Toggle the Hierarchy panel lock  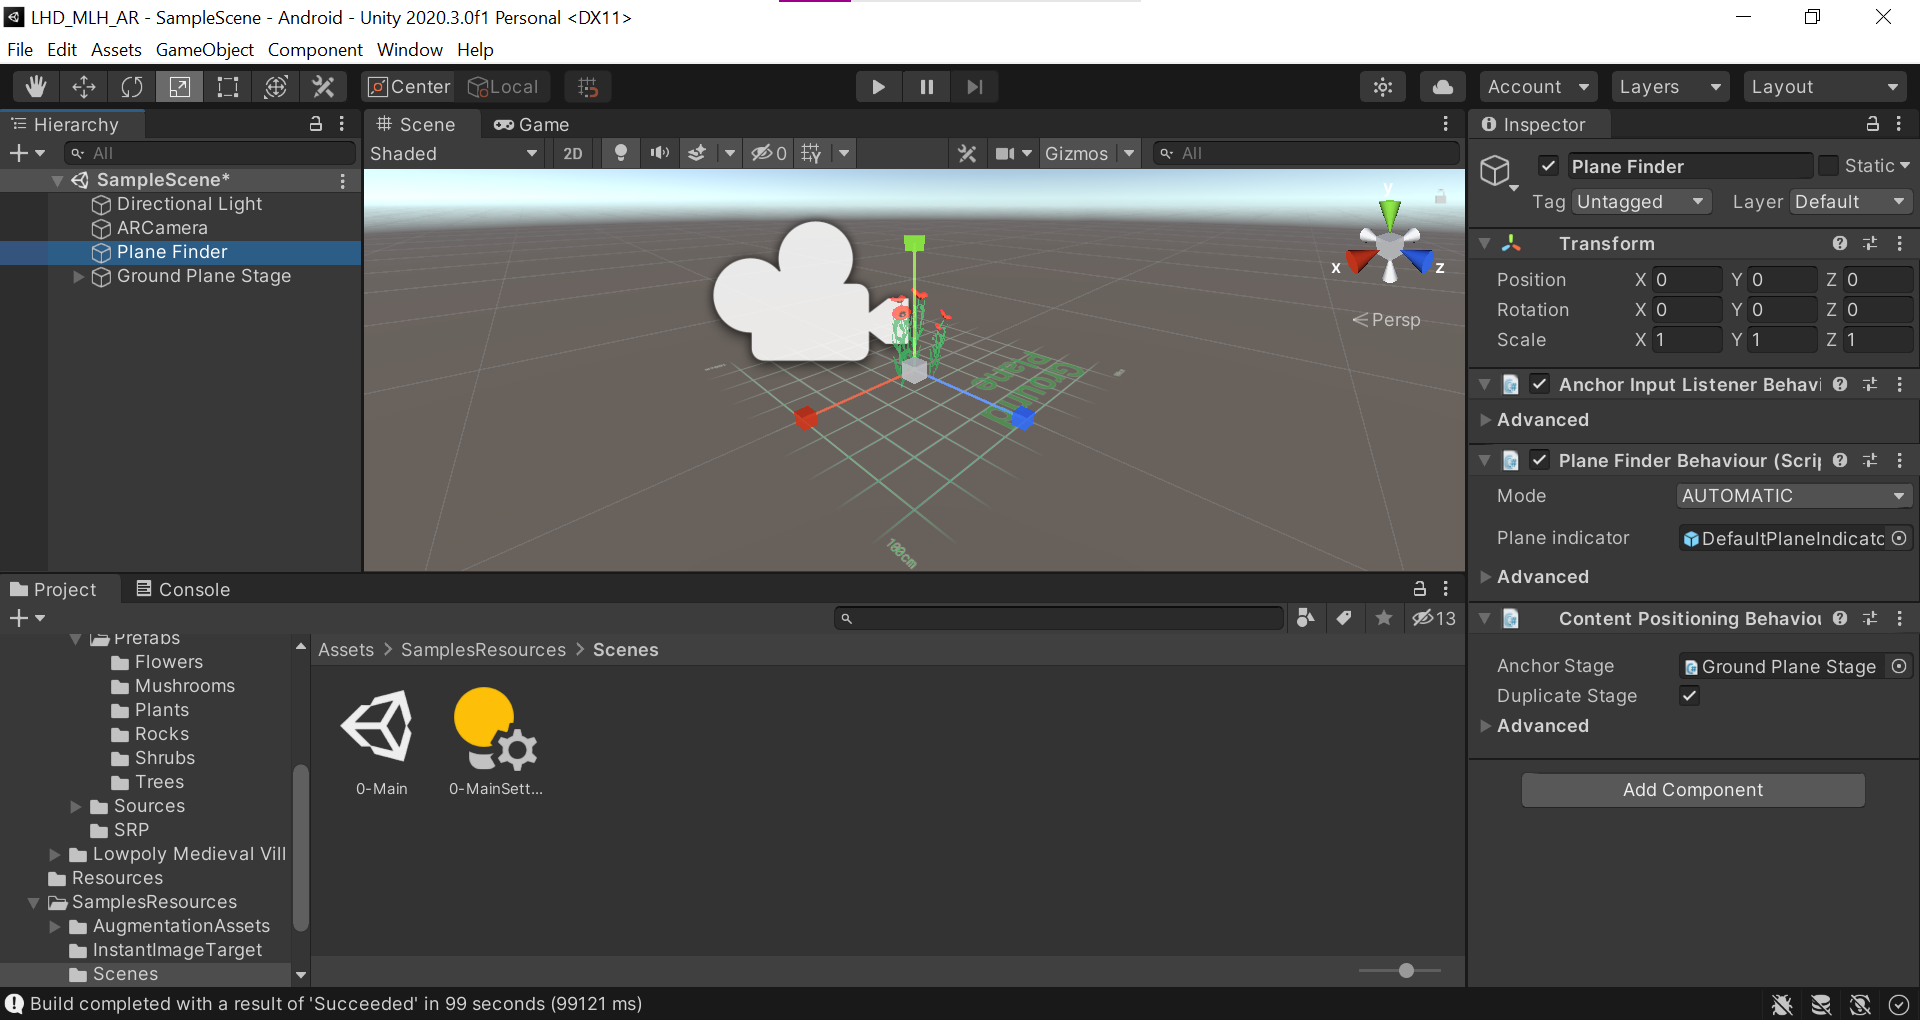click(x=316, y=124)
